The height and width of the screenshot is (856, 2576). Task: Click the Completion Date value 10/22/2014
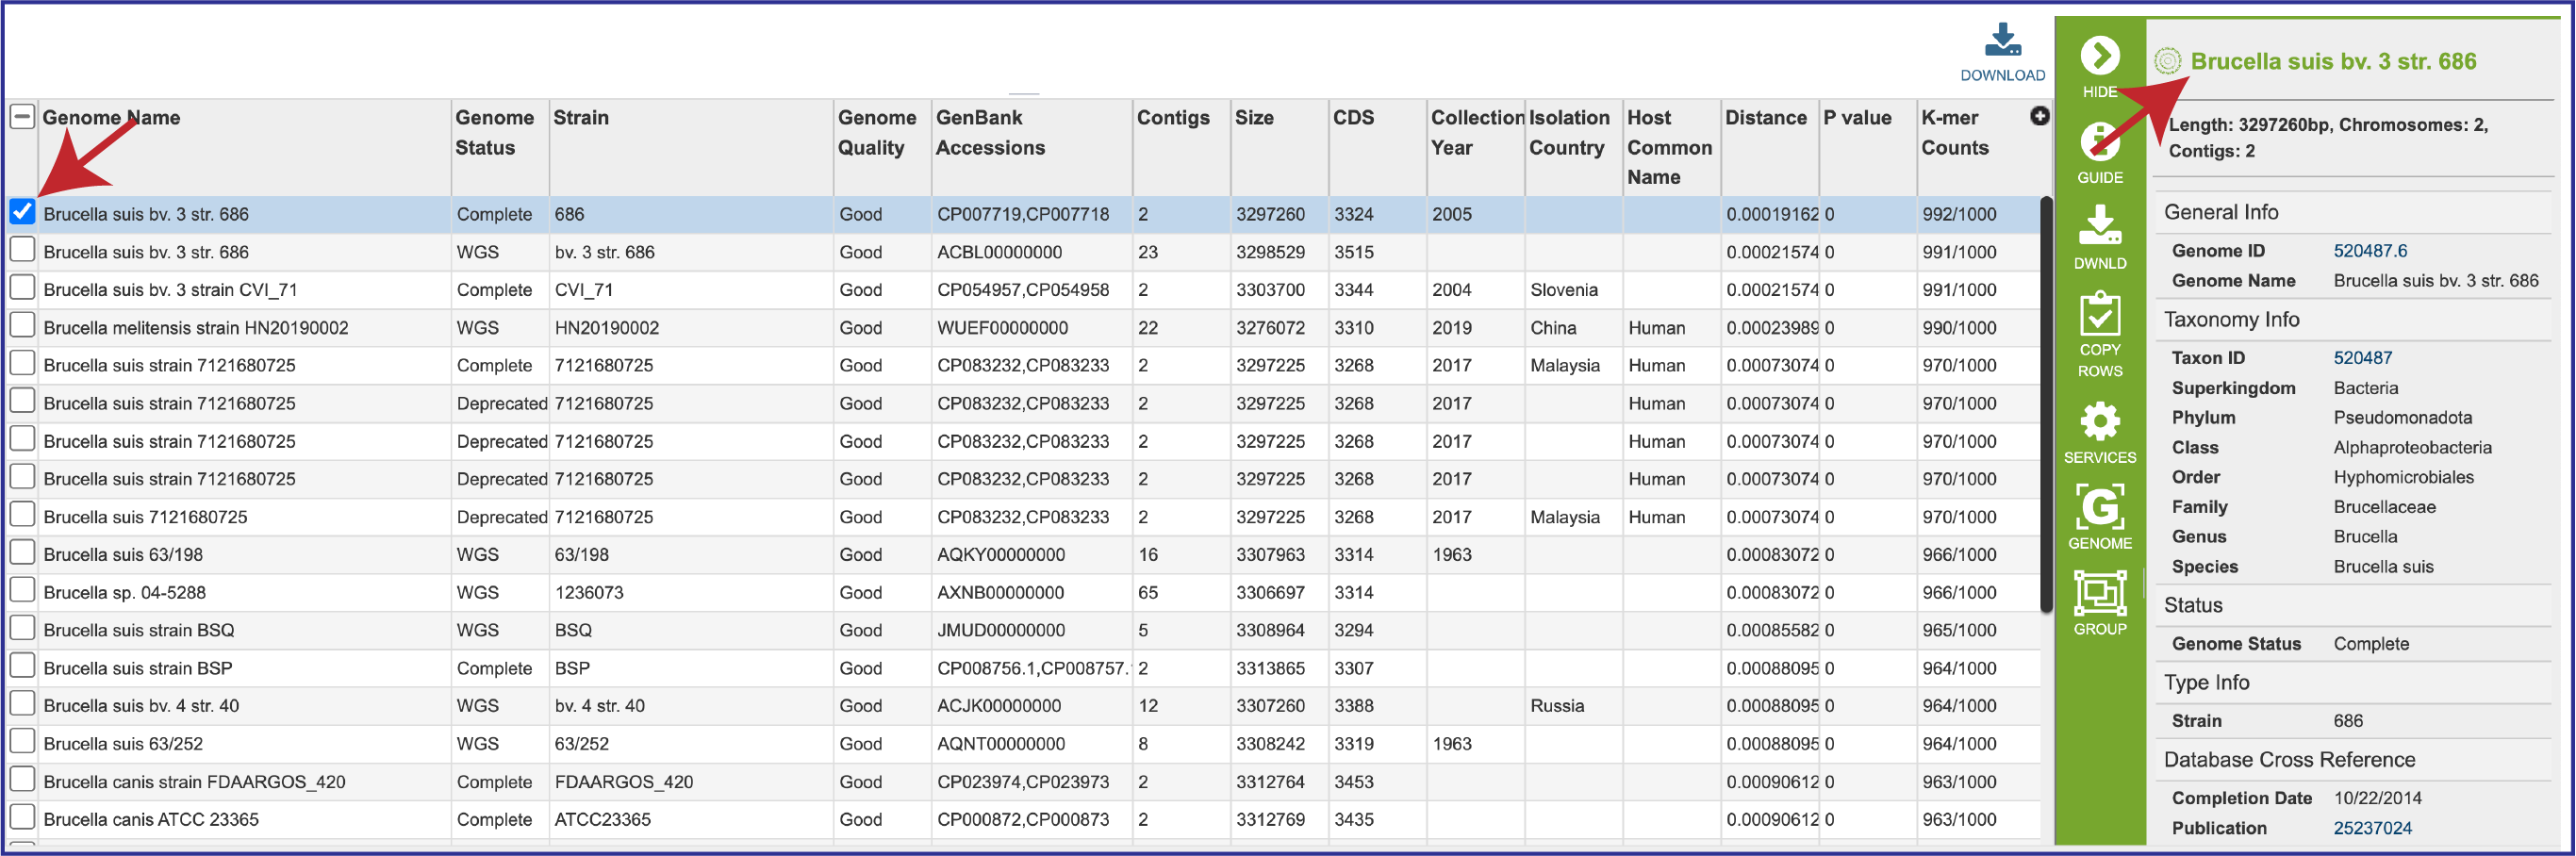point(2377,798)
